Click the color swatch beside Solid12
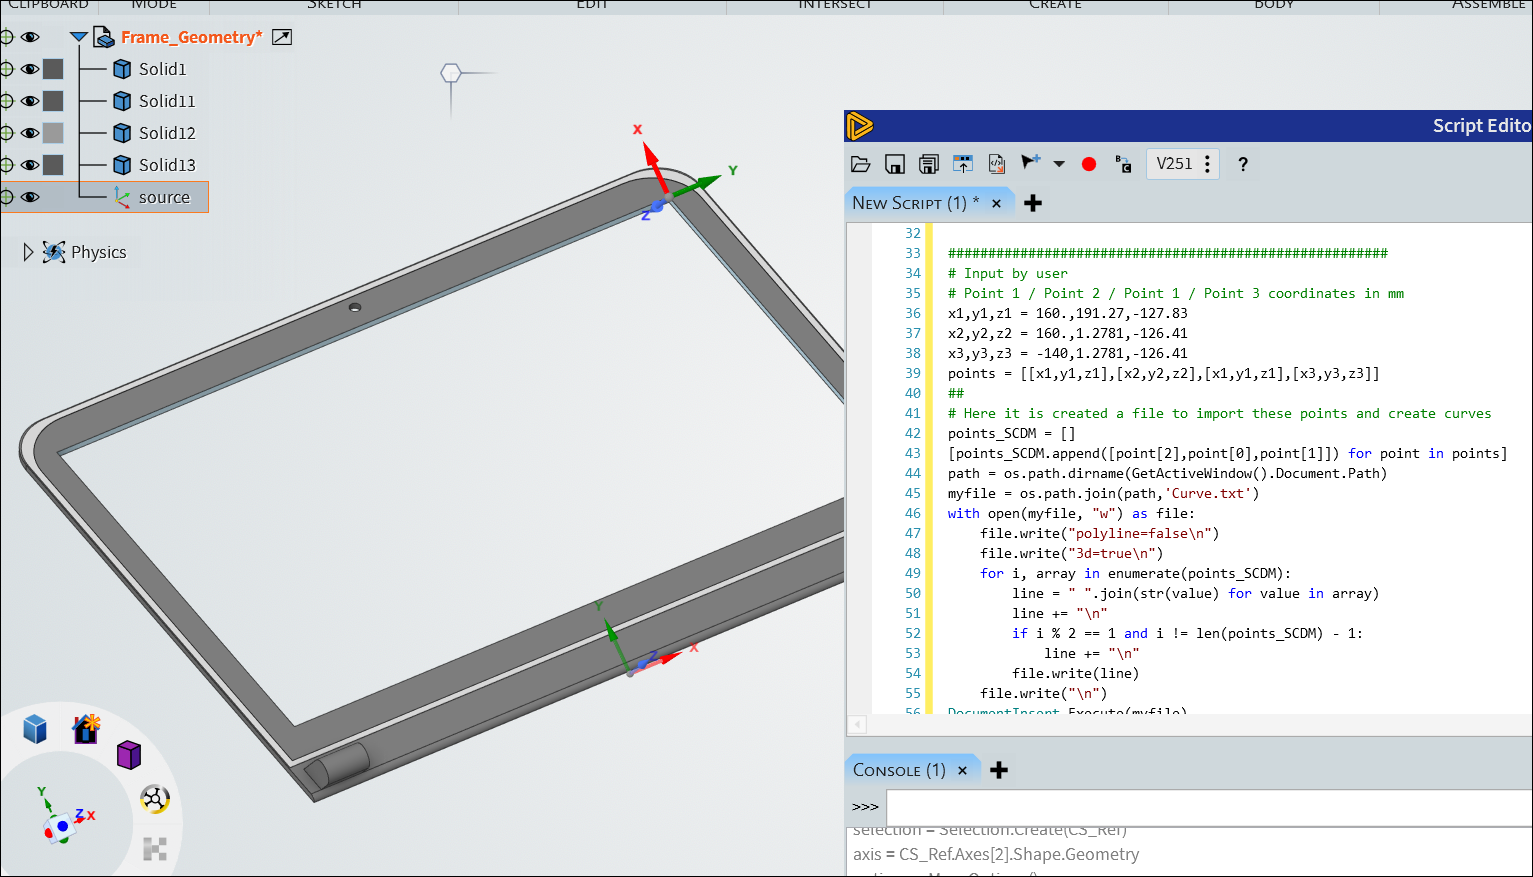 point(53,133)
